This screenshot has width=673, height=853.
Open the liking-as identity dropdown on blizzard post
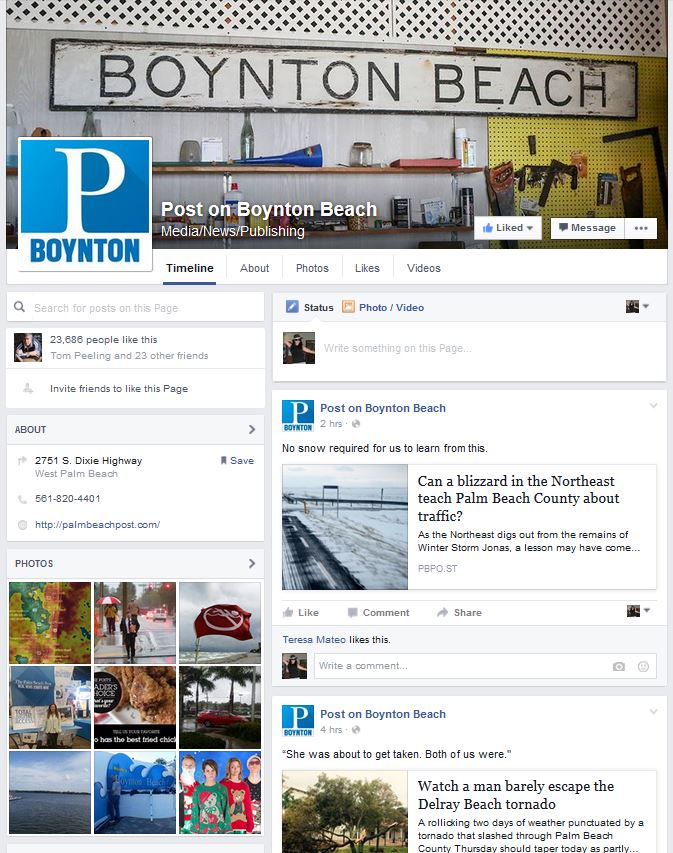tap(638, 611)
